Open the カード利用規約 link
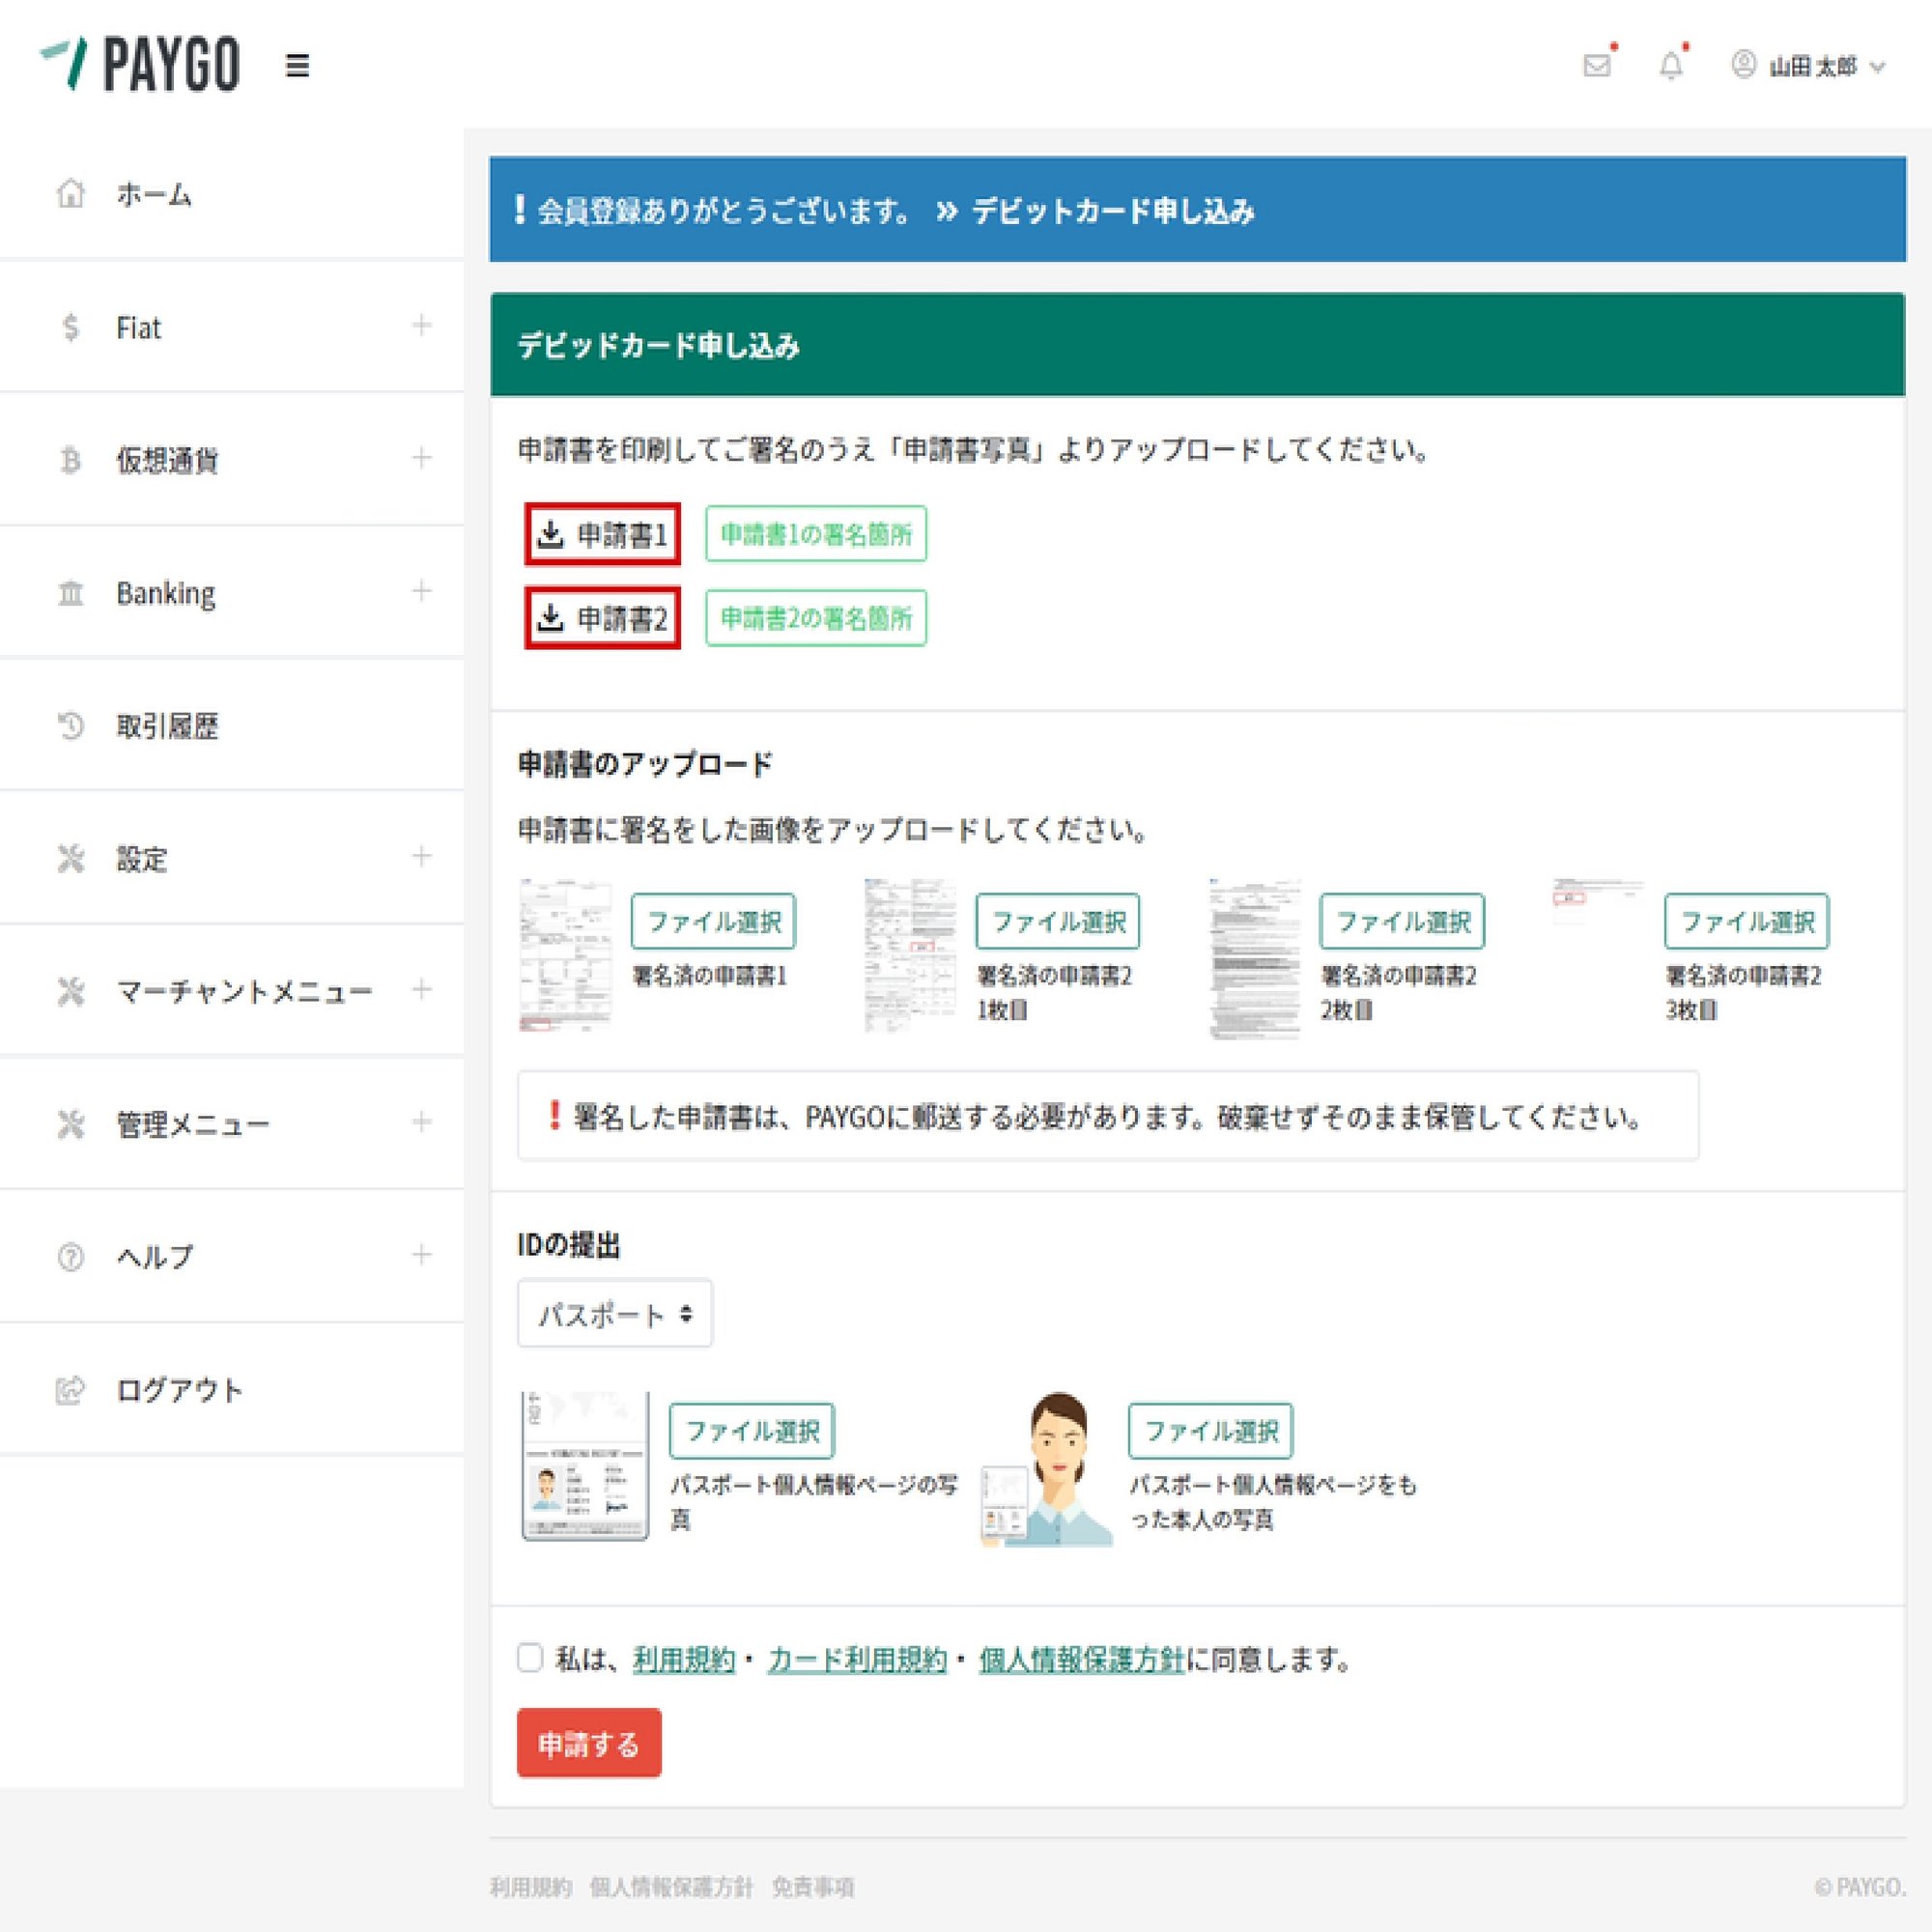Viewport: 1932px width, 1932px height. coord(858,1659)
